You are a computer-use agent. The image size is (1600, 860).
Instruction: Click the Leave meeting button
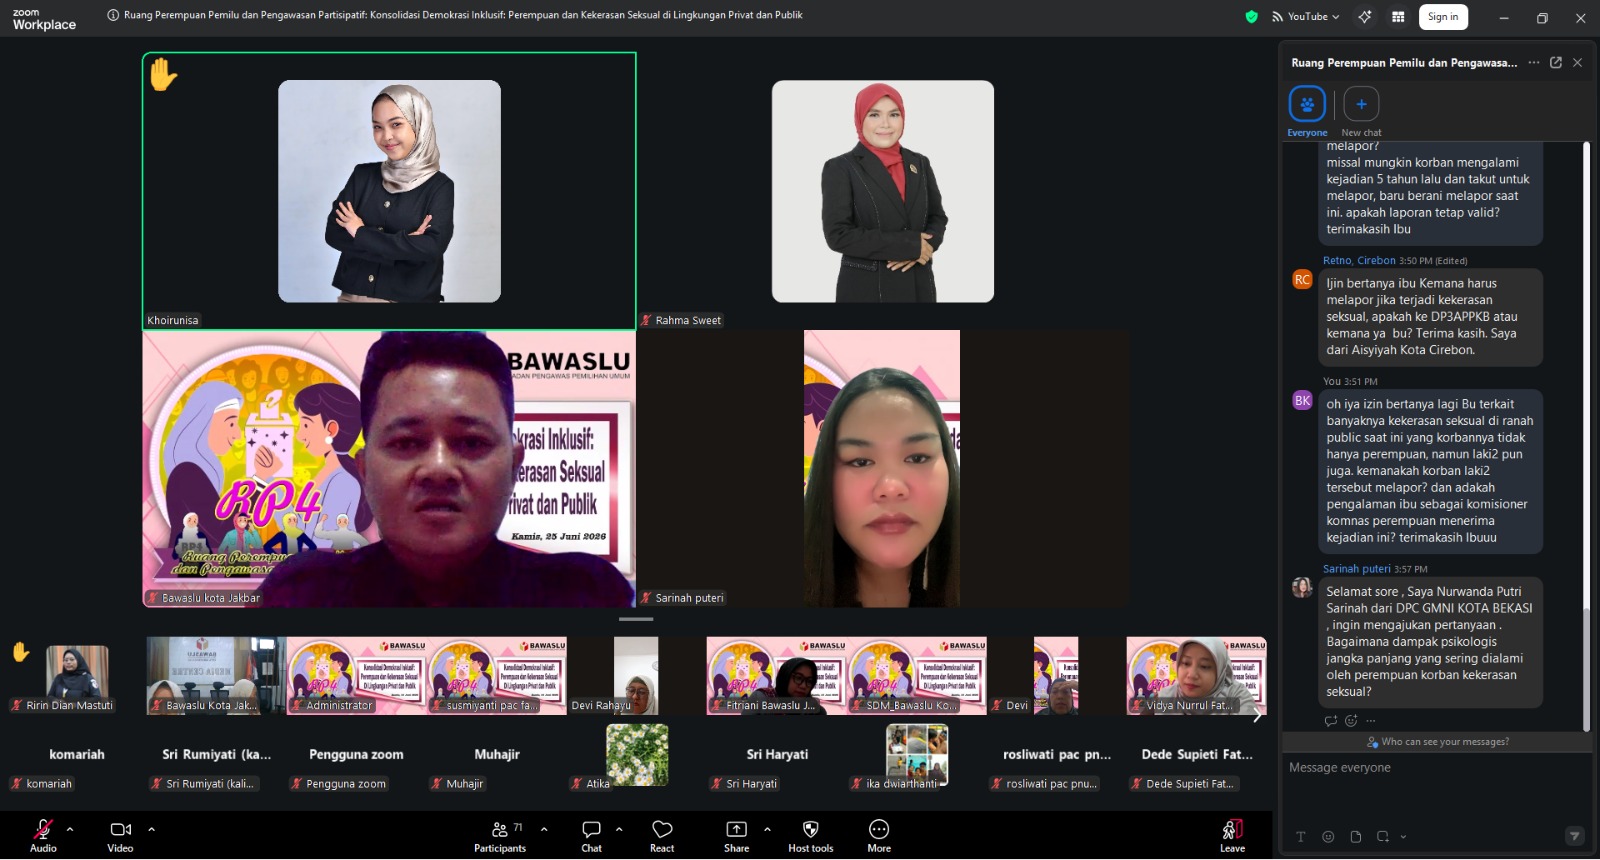(x=1233, y=836)
